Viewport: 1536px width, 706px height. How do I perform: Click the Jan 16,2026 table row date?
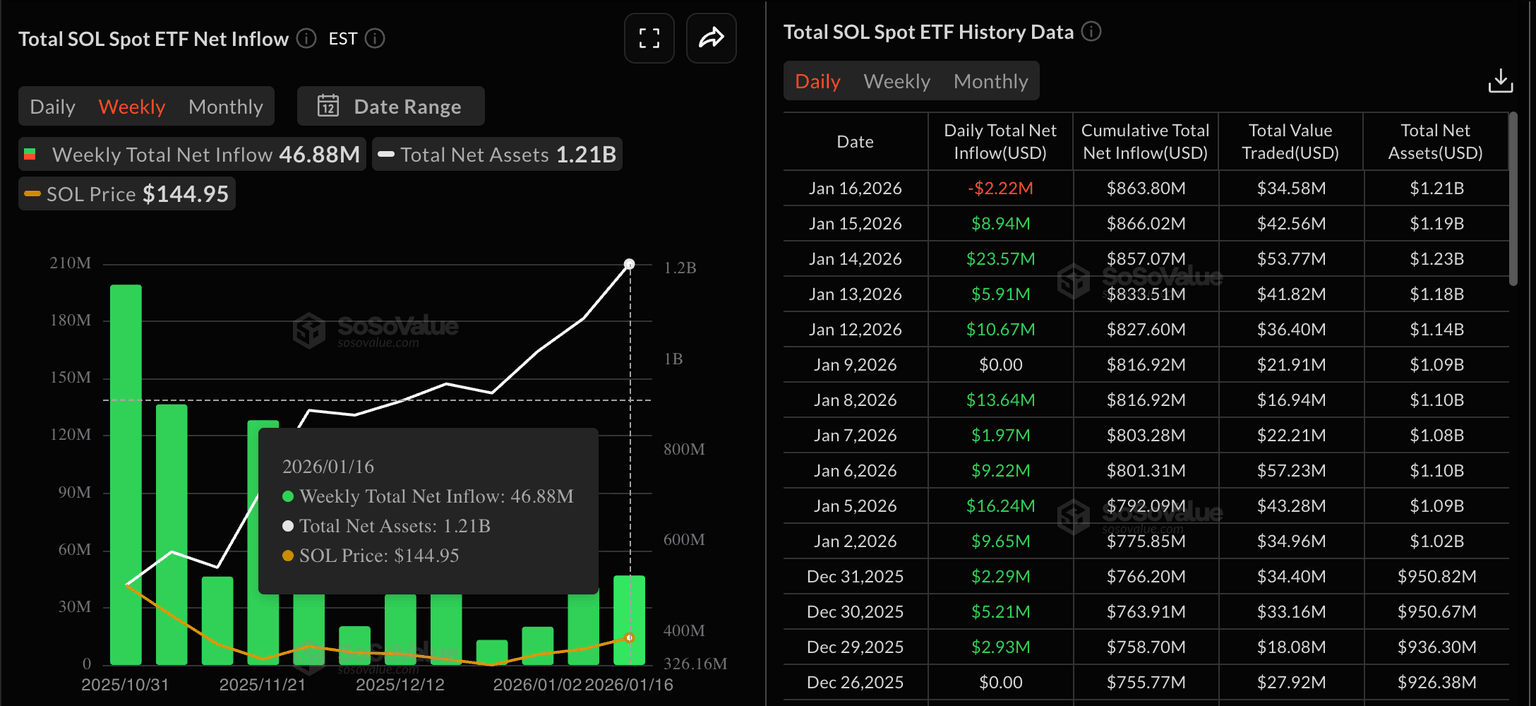pos(855,188)
